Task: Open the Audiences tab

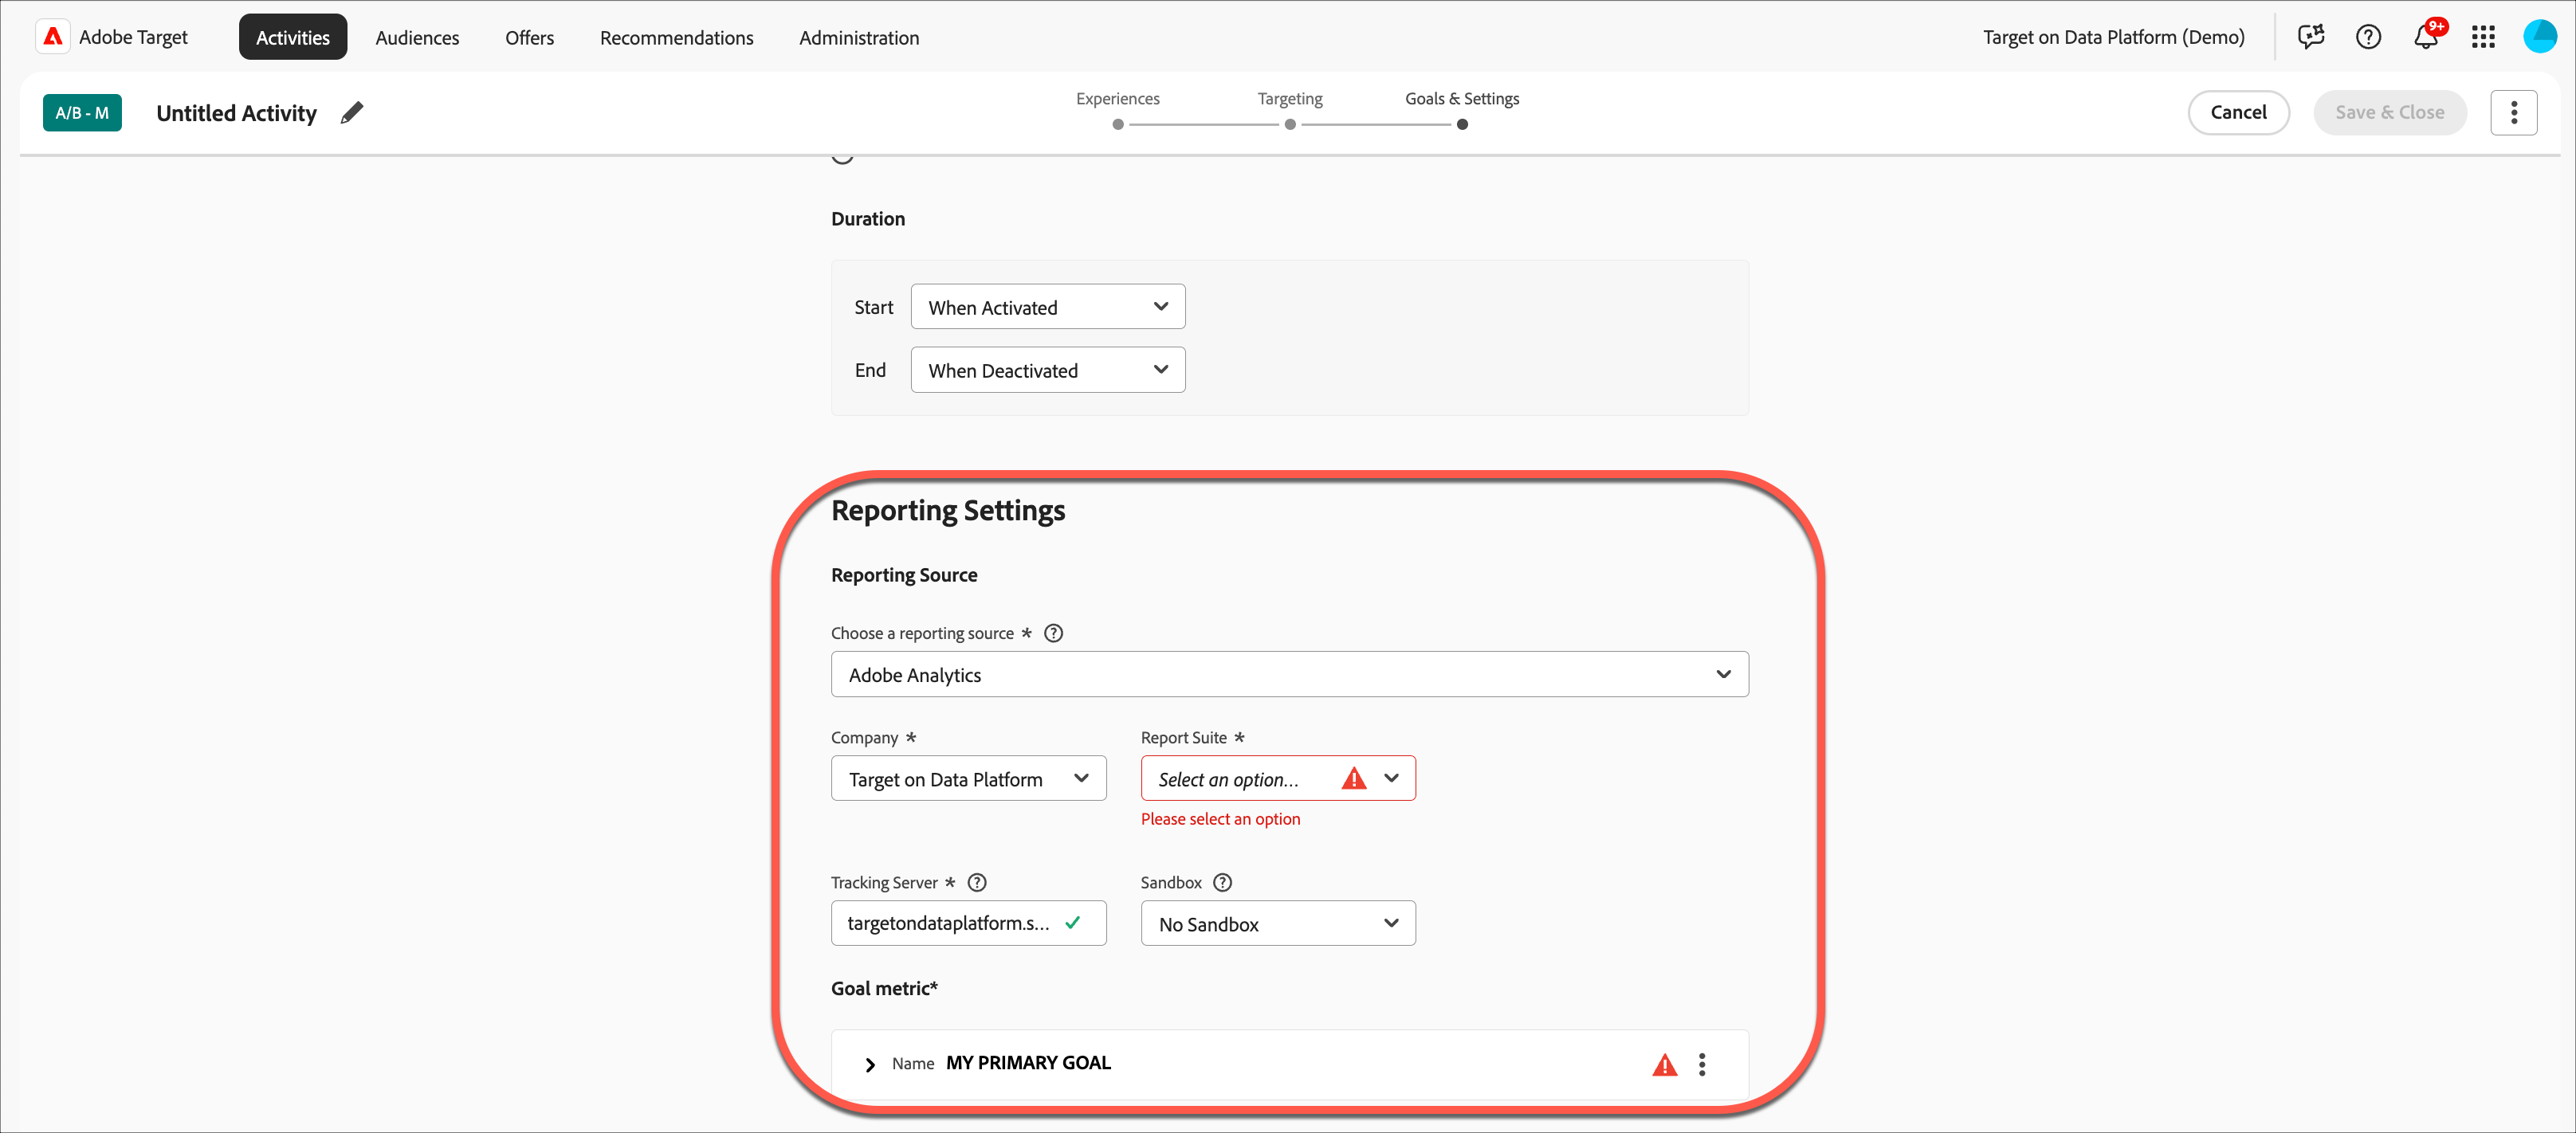Action: pyautogui.click(x=417, y=37)
